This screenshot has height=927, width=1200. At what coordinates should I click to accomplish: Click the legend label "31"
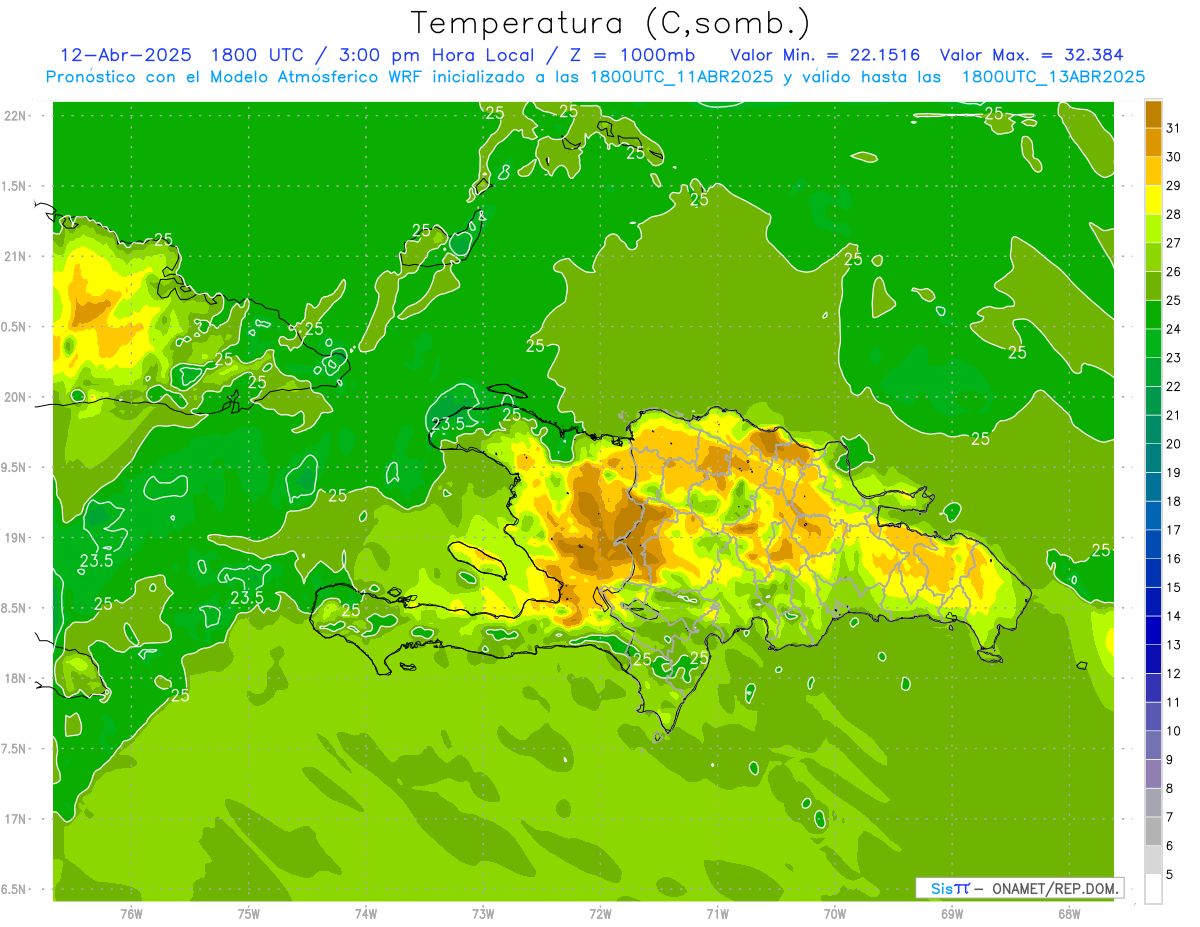pyautogui.click(x=1173, y=128)
